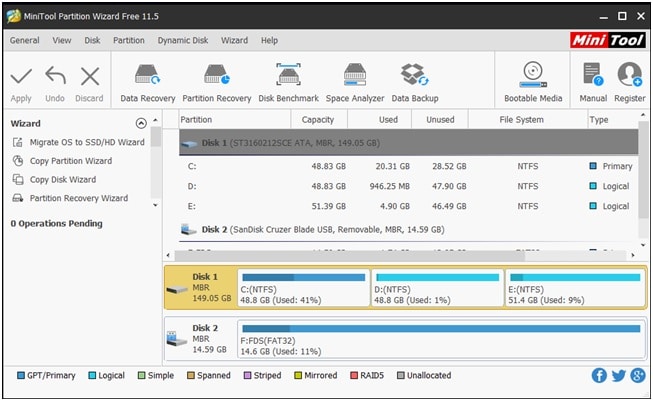Click the partition list horizontal scrollbar
The width and height of the screenshot is (653, 401).
(350, 256)
